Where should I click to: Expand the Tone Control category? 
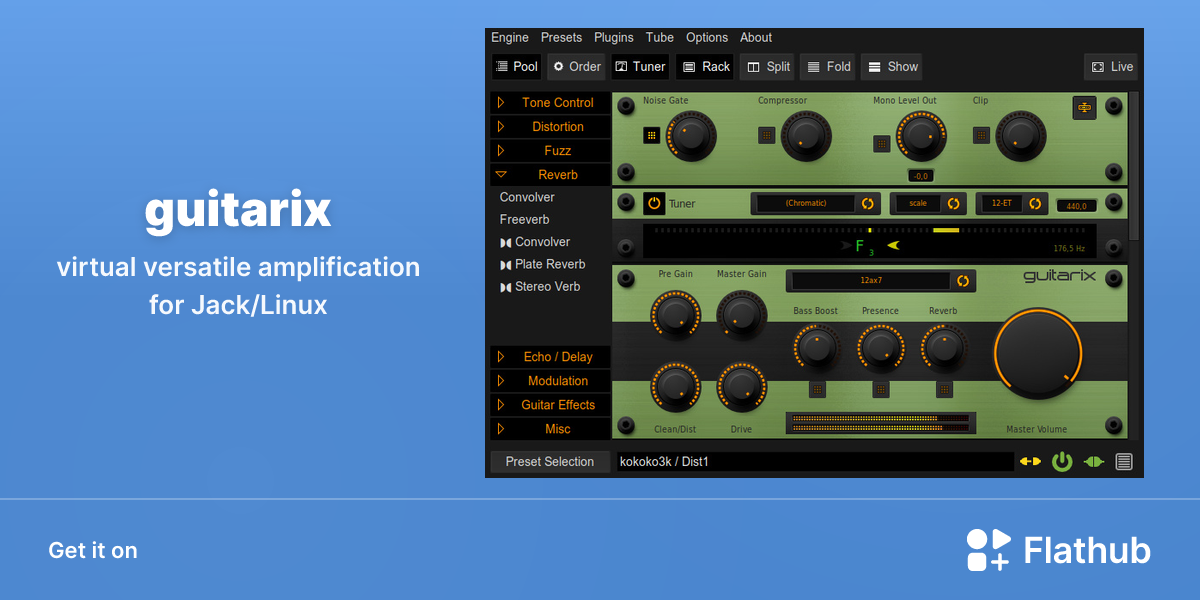(550, 102)
